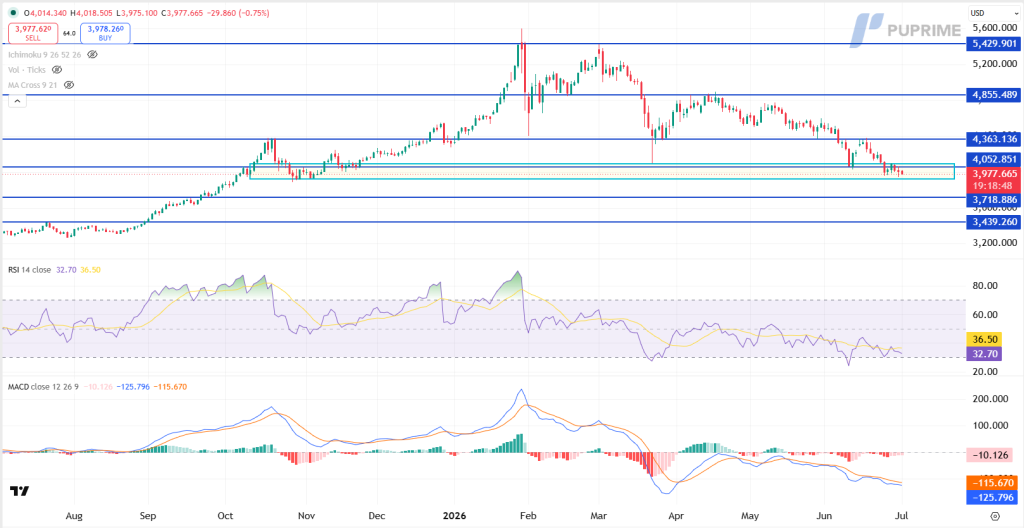Click the current price 3,977.665 label
The image size is (1024, 528).
tap(993, 174)
